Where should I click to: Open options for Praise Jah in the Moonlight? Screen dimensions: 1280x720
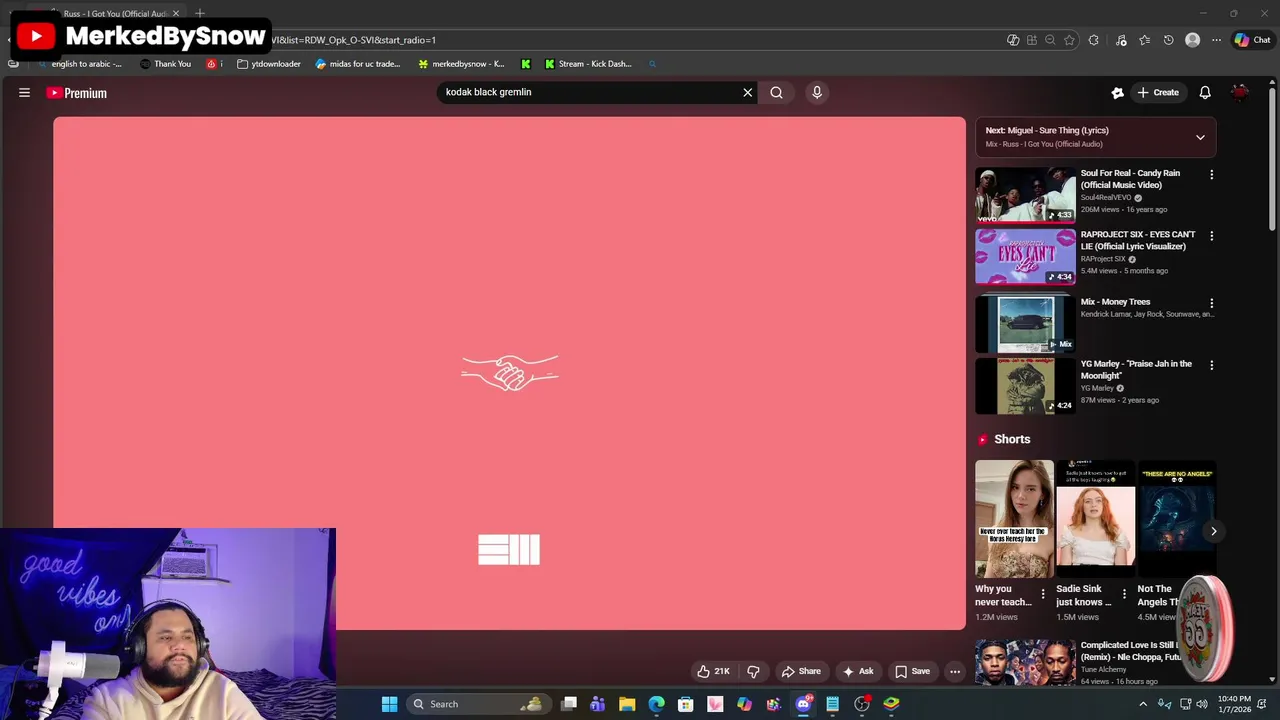pos(1211,365)
